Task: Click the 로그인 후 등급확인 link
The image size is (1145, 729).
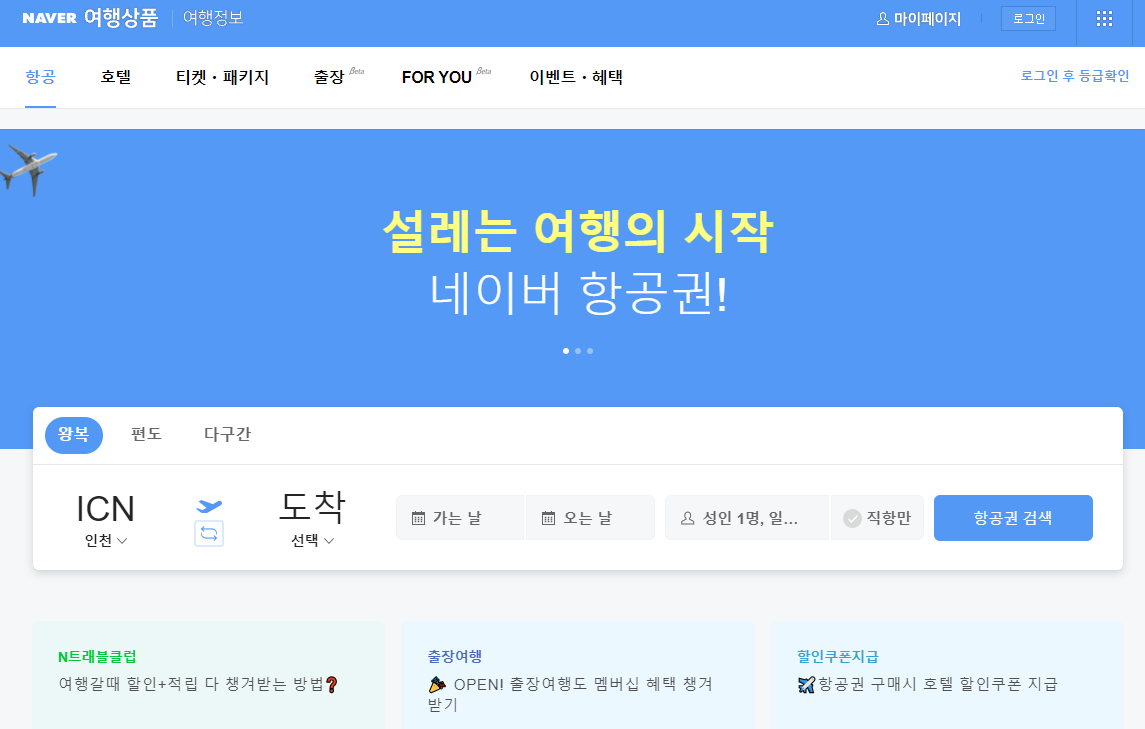Action: point(1075,76)
